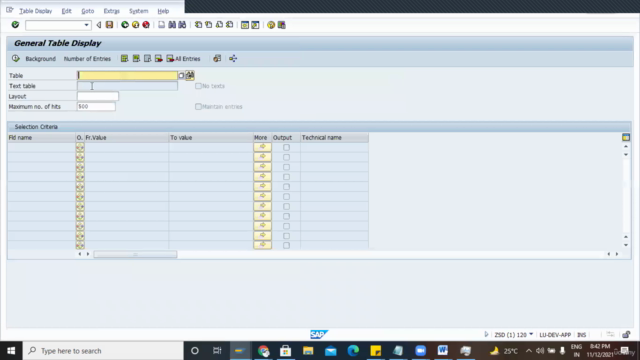Click the top up-arrow of the vertical scrollbar
640x360 pixels.
626,146
